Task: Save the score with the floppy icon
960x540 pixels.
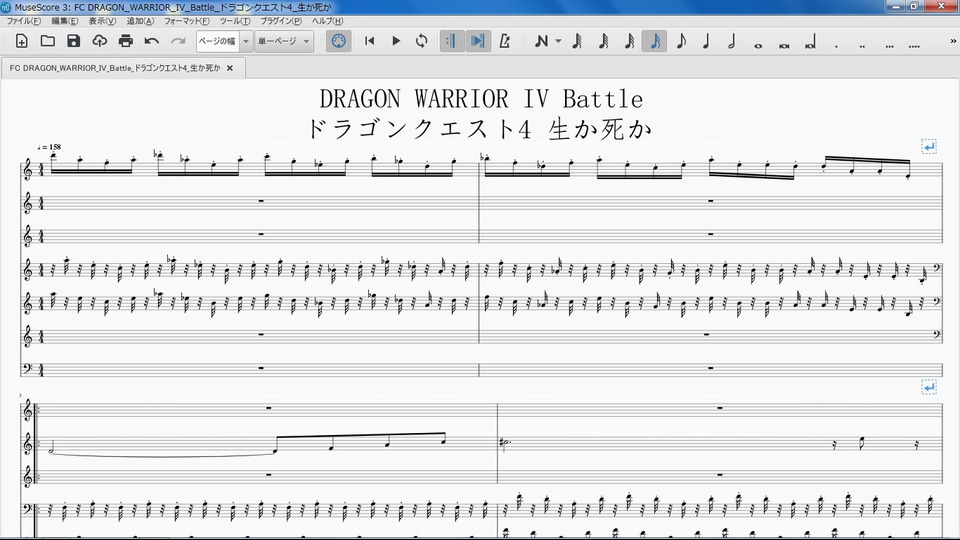Action: click(73, 41)
